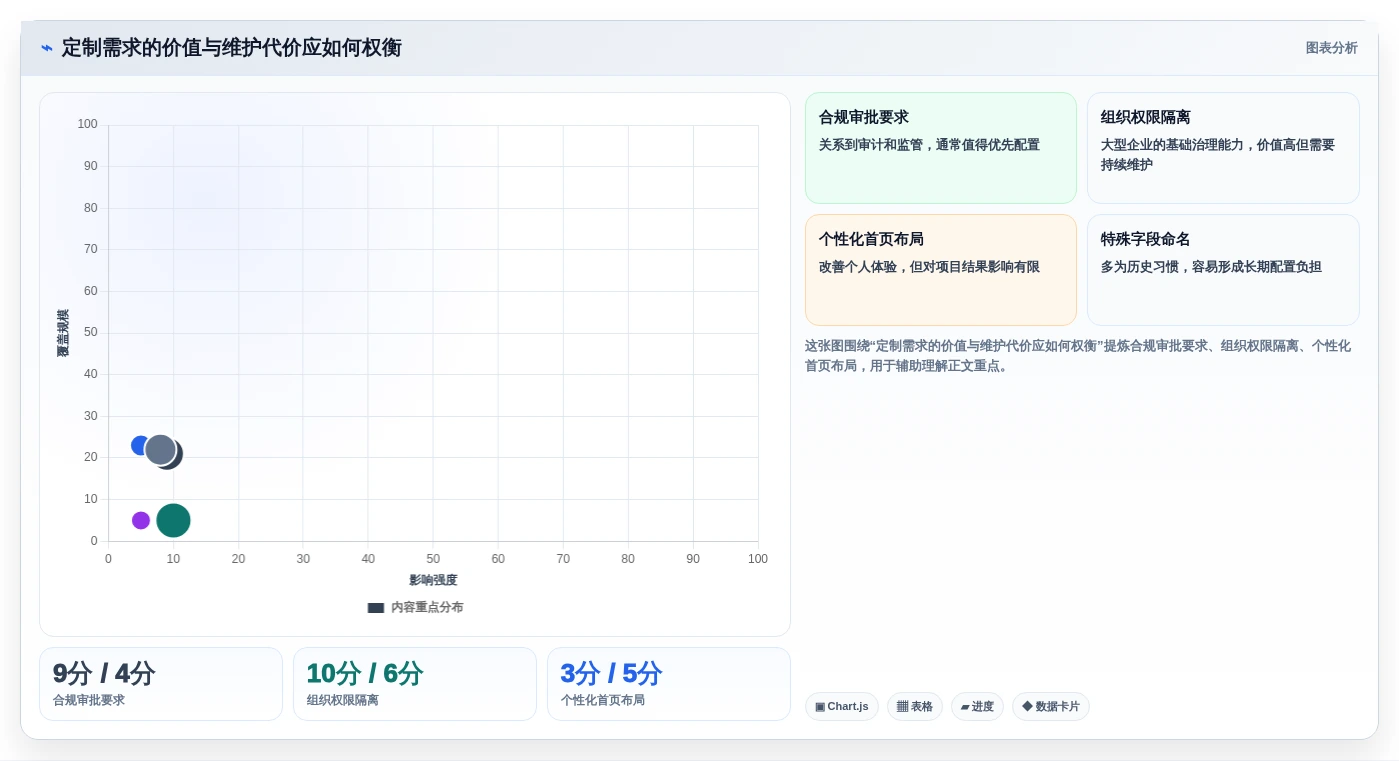Click the purple bubble on the chart
Screen dimensions: 1399x761
tap(141, 520)
